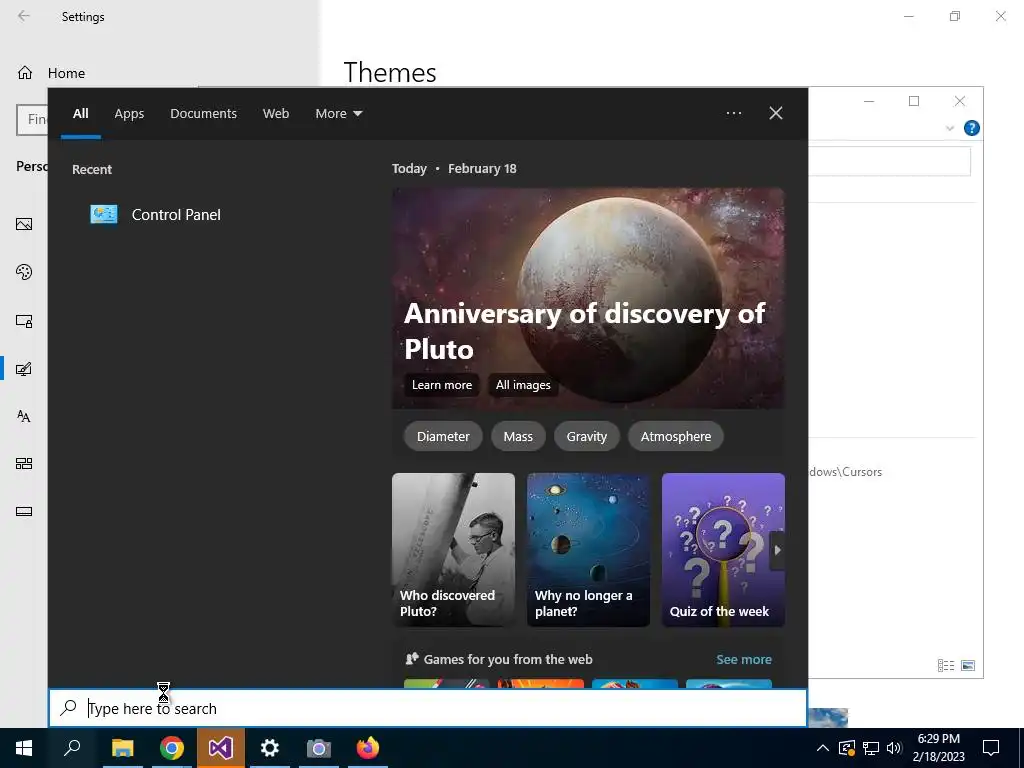Click the security tray icon with warning badge
The image size is (1024, 768).
(x=847, y=748)
